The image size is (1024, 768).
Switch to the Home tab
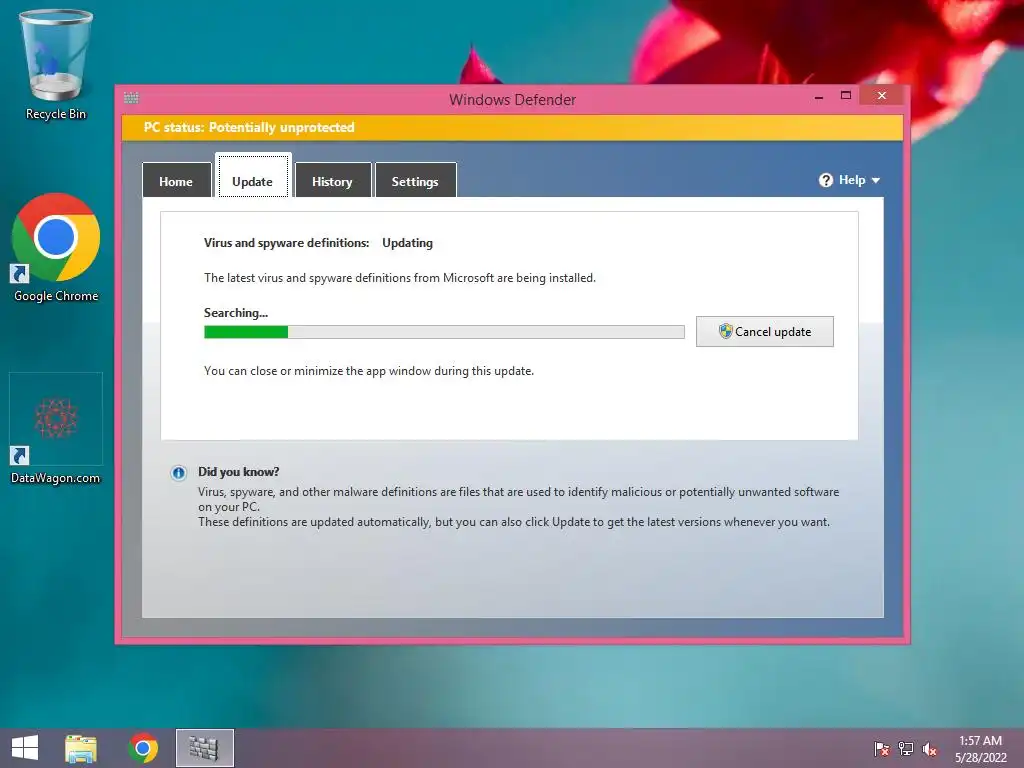point(176,180)
